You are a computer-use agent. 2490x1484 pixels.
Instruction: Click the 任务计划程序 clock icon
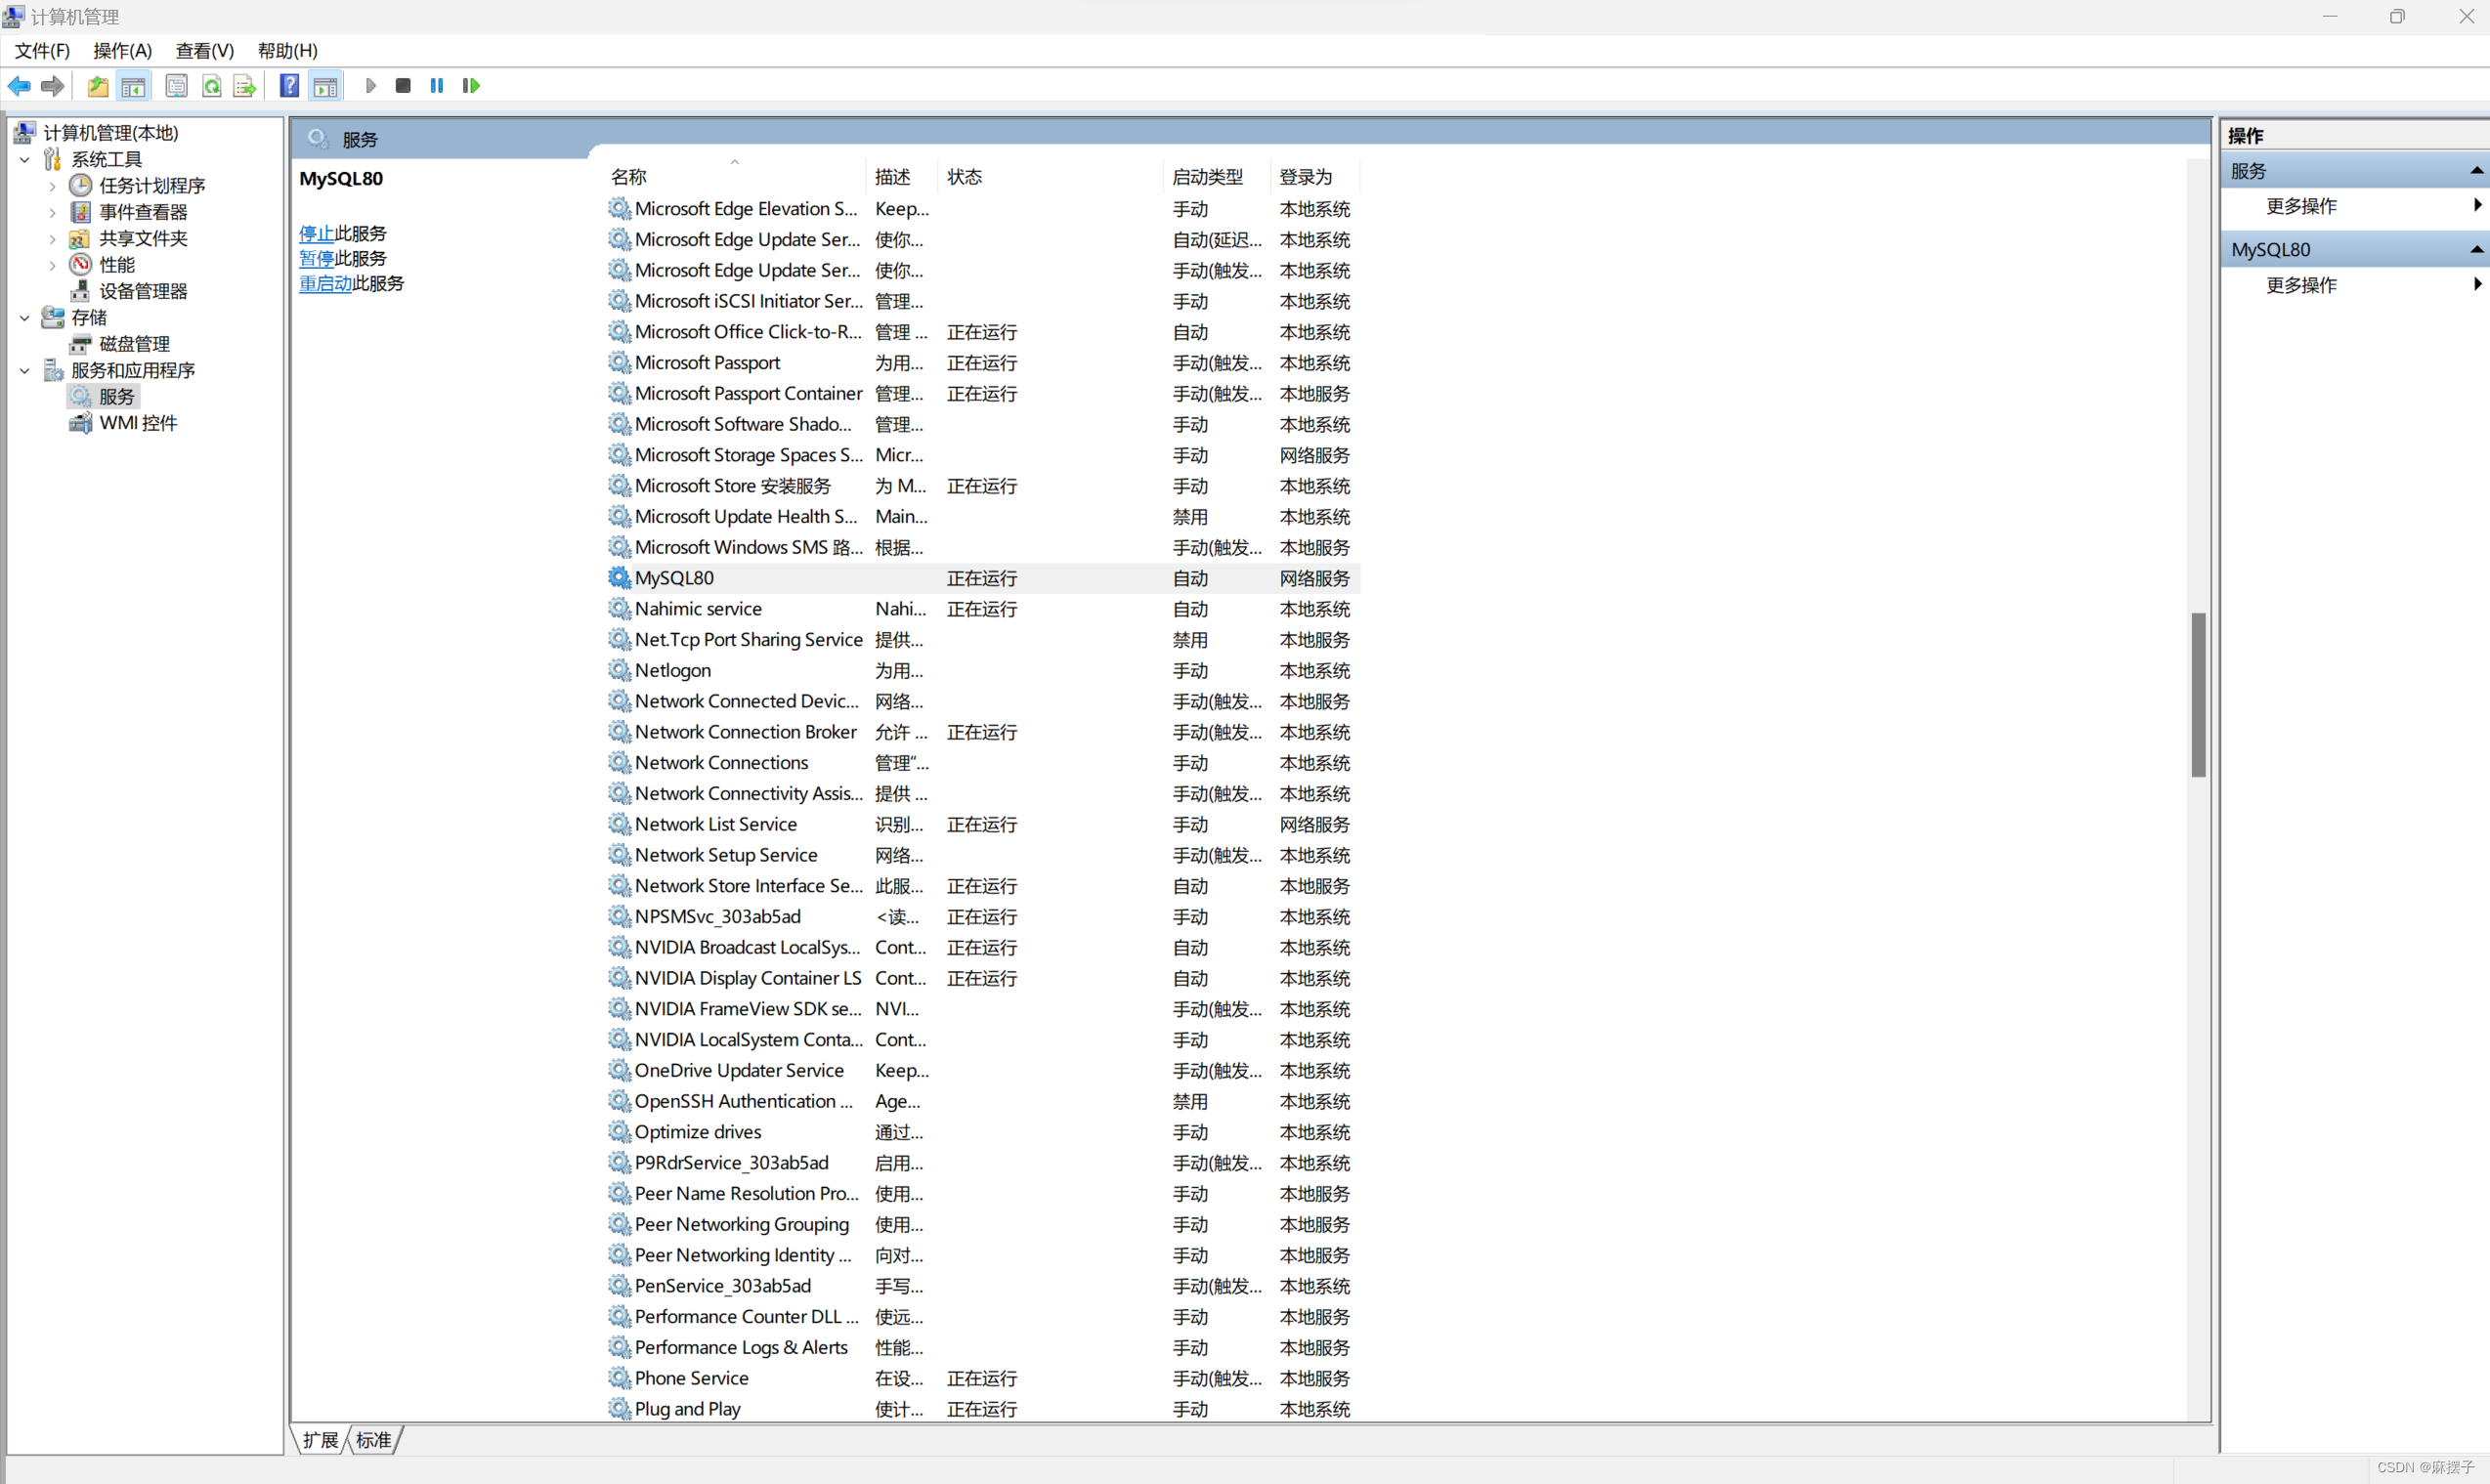click(80, 185)
